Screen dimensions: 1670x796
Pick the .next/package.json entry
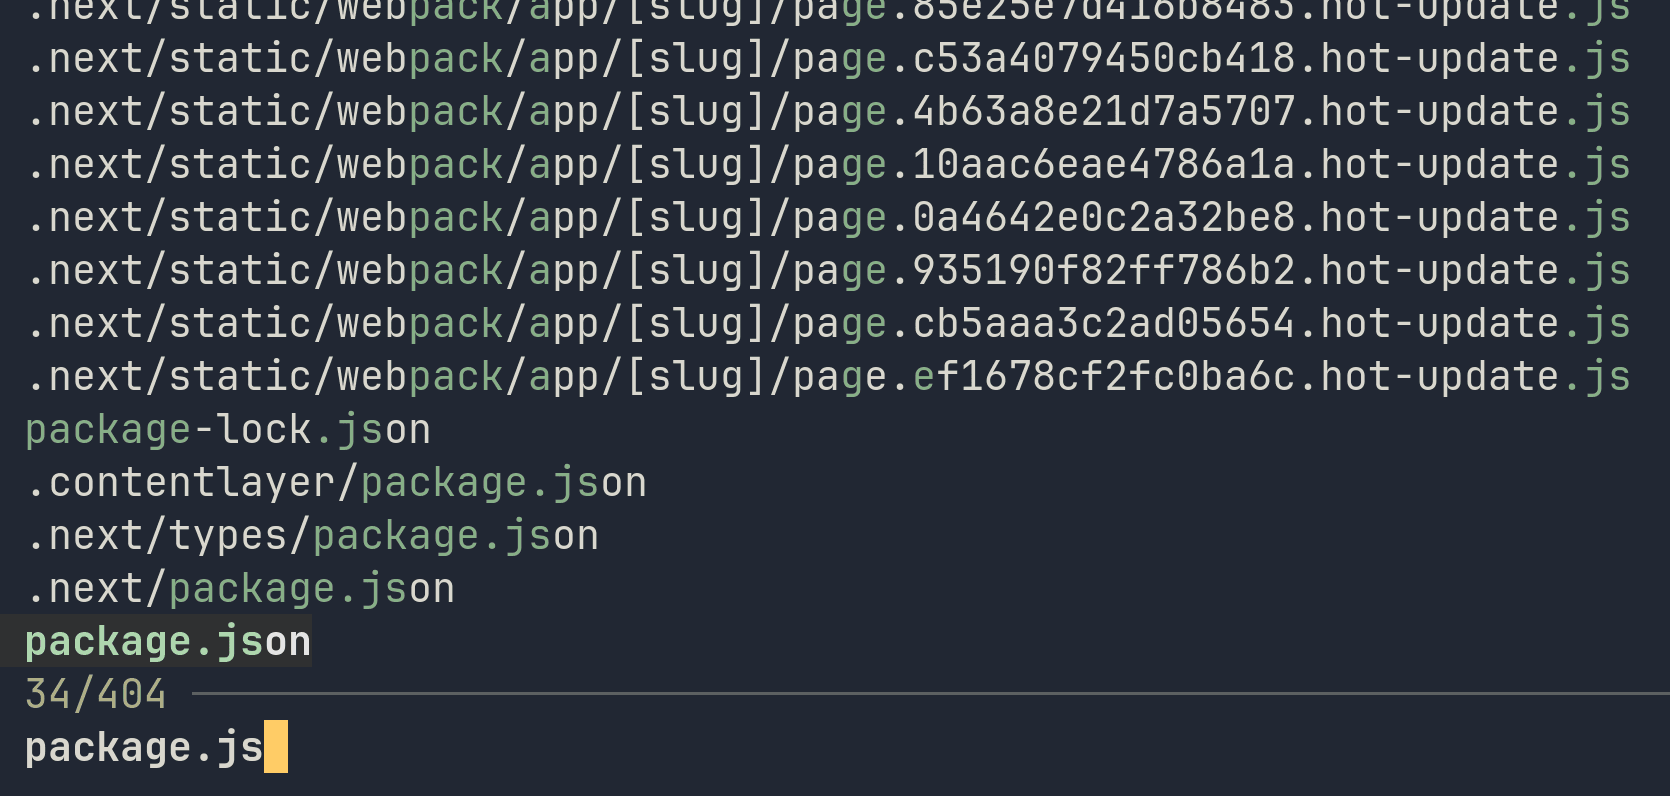click(240, 589)
